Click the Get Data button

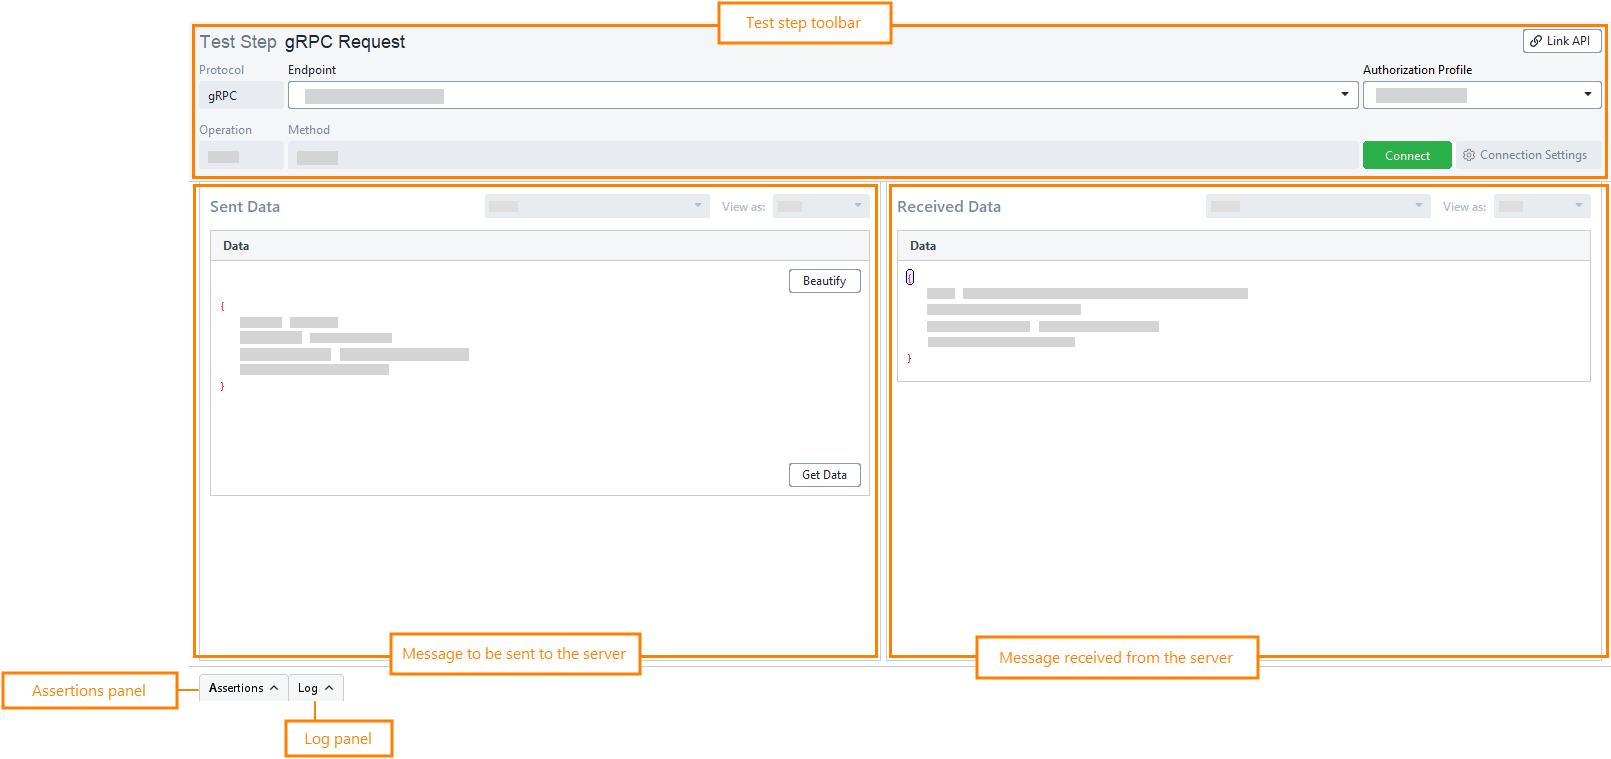[824, 475]
